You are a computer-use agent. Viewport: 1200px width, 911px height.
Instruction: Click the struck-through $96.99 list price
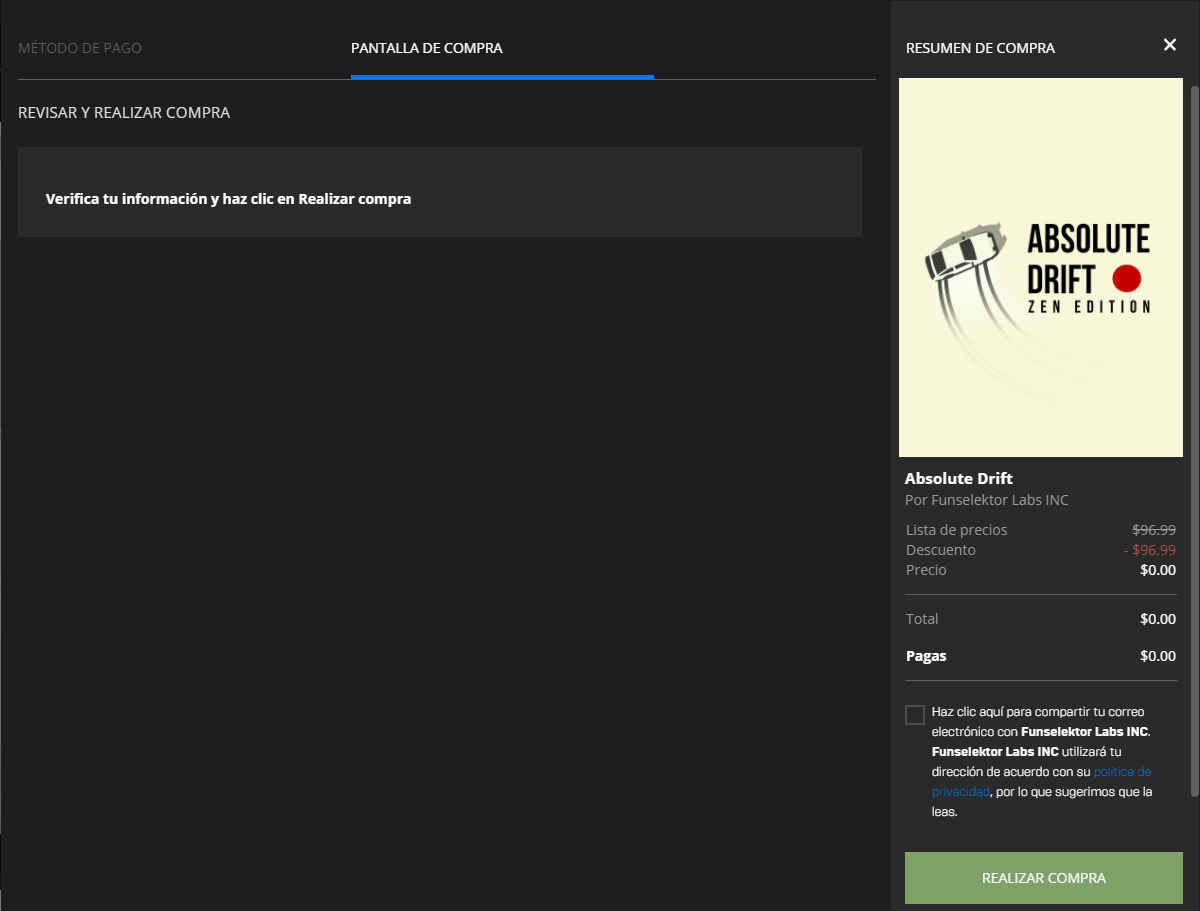1154,530
